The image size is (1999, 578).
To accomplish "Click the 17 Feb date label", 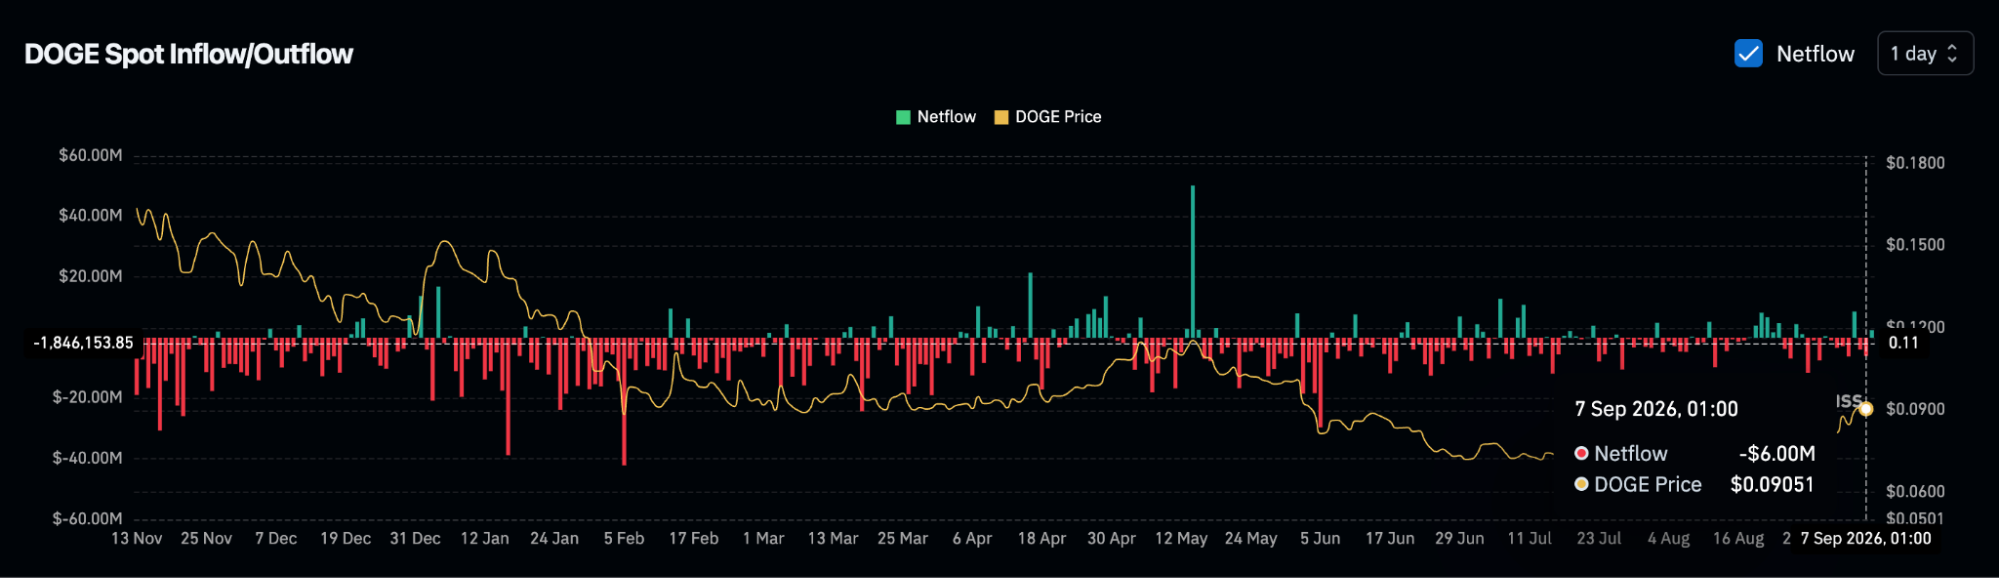I will 694,539.
